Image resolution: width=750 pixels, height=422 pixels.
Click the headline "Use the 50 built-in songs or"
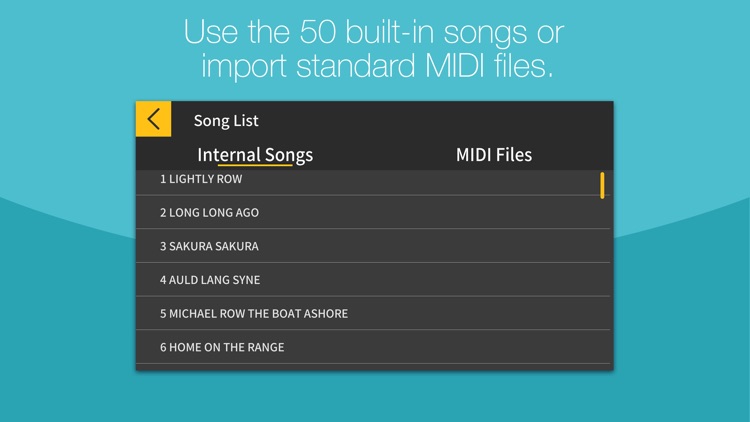coord(374,32)
